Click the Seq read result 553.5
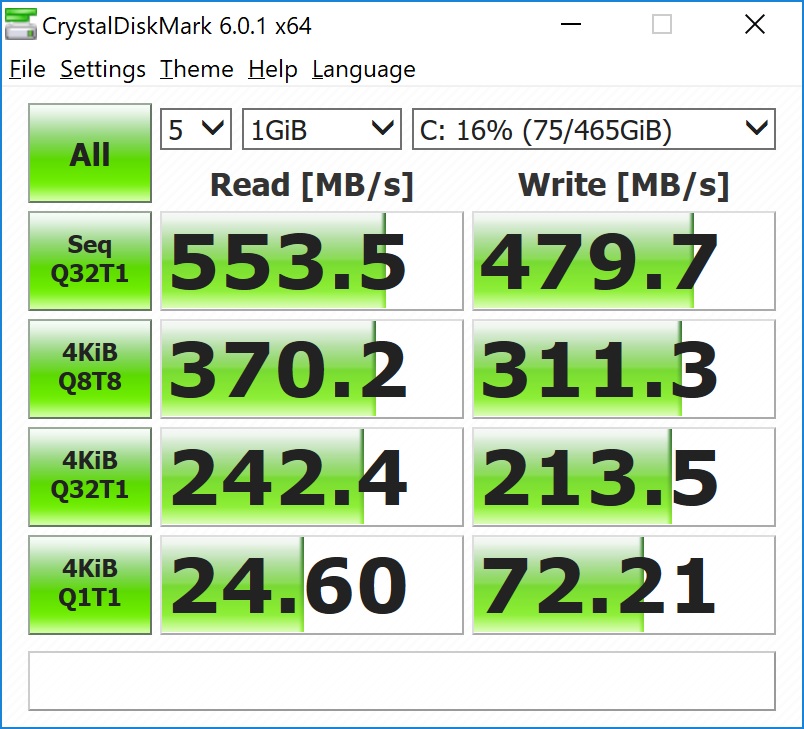The image size is (804, 729). coord(312,261)
